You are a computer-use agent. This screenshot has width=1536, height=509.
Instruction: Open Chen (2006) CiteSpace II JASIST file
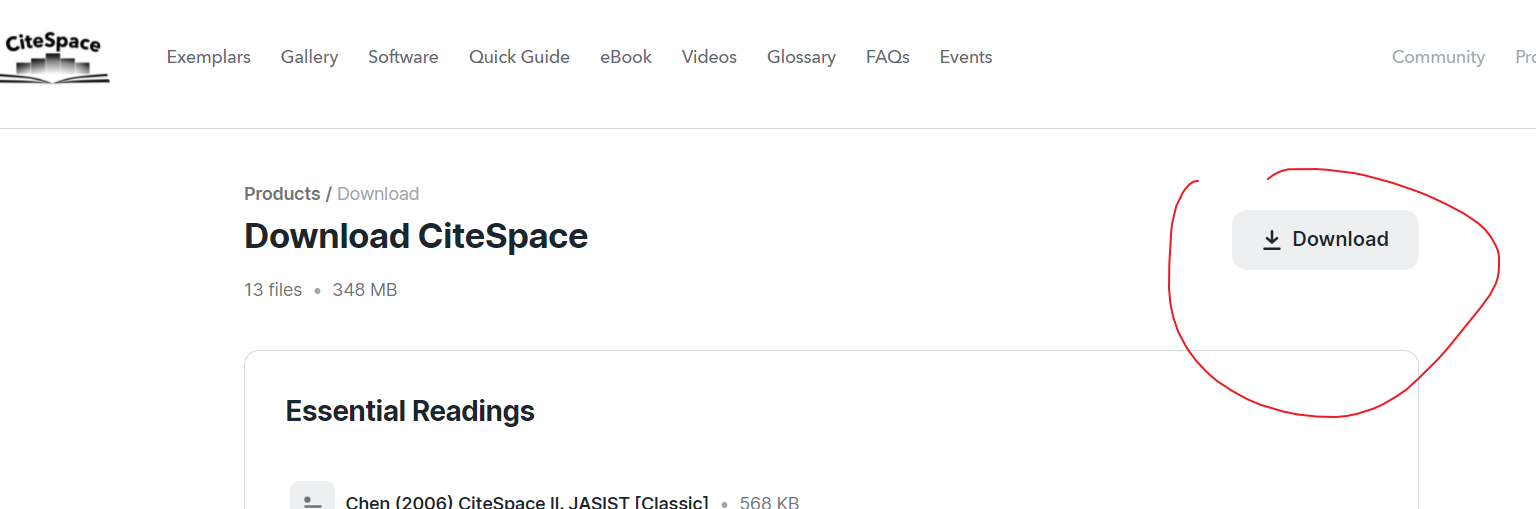click(x=527, y=502)
